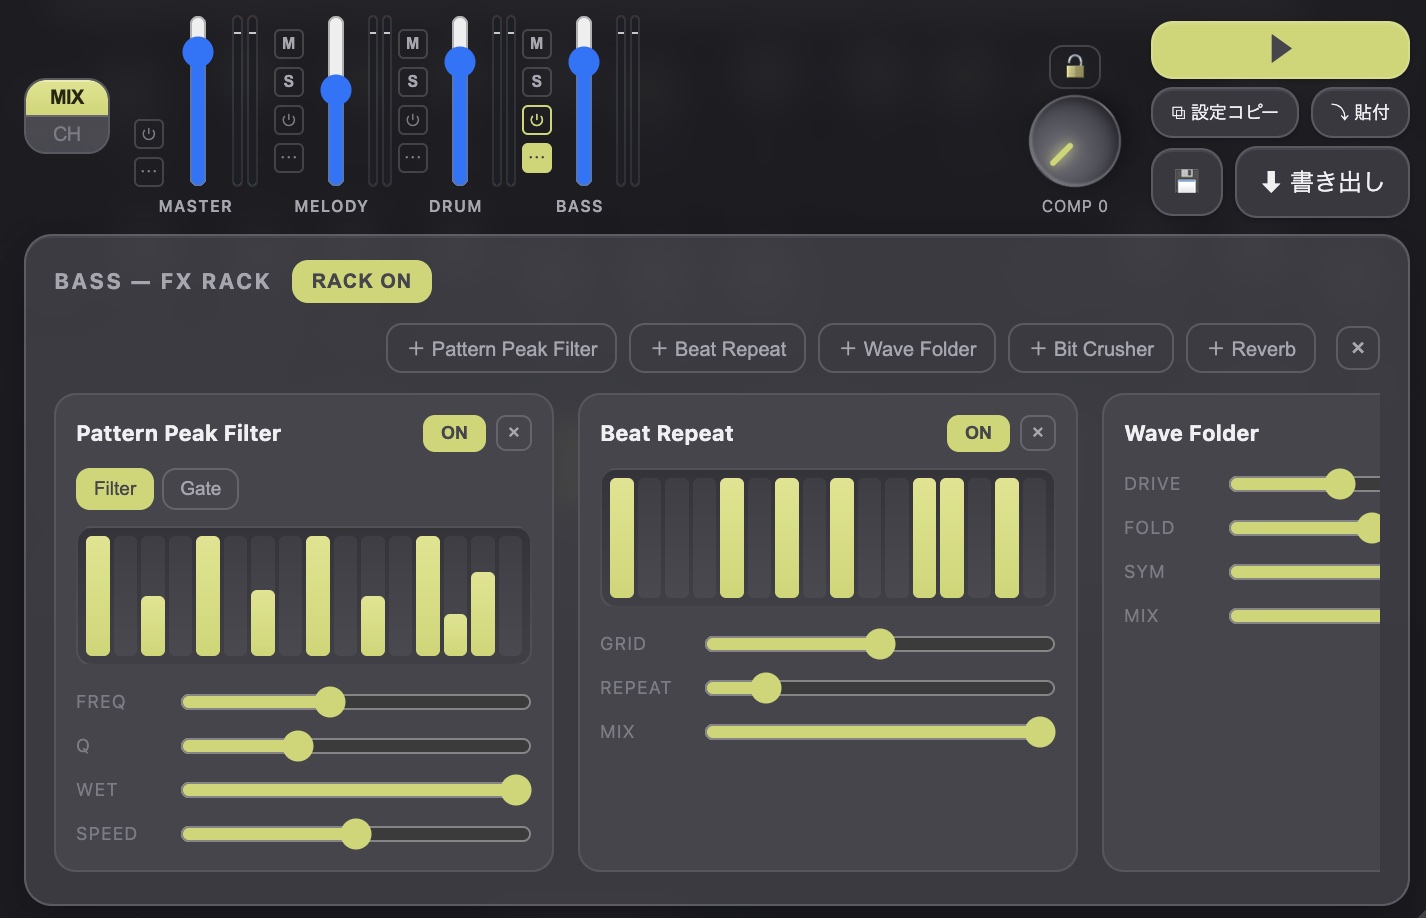Viewport: 1426px width, 918px height.
Task: Click the highlighted BASS dots button
Action: pos(537,158)
